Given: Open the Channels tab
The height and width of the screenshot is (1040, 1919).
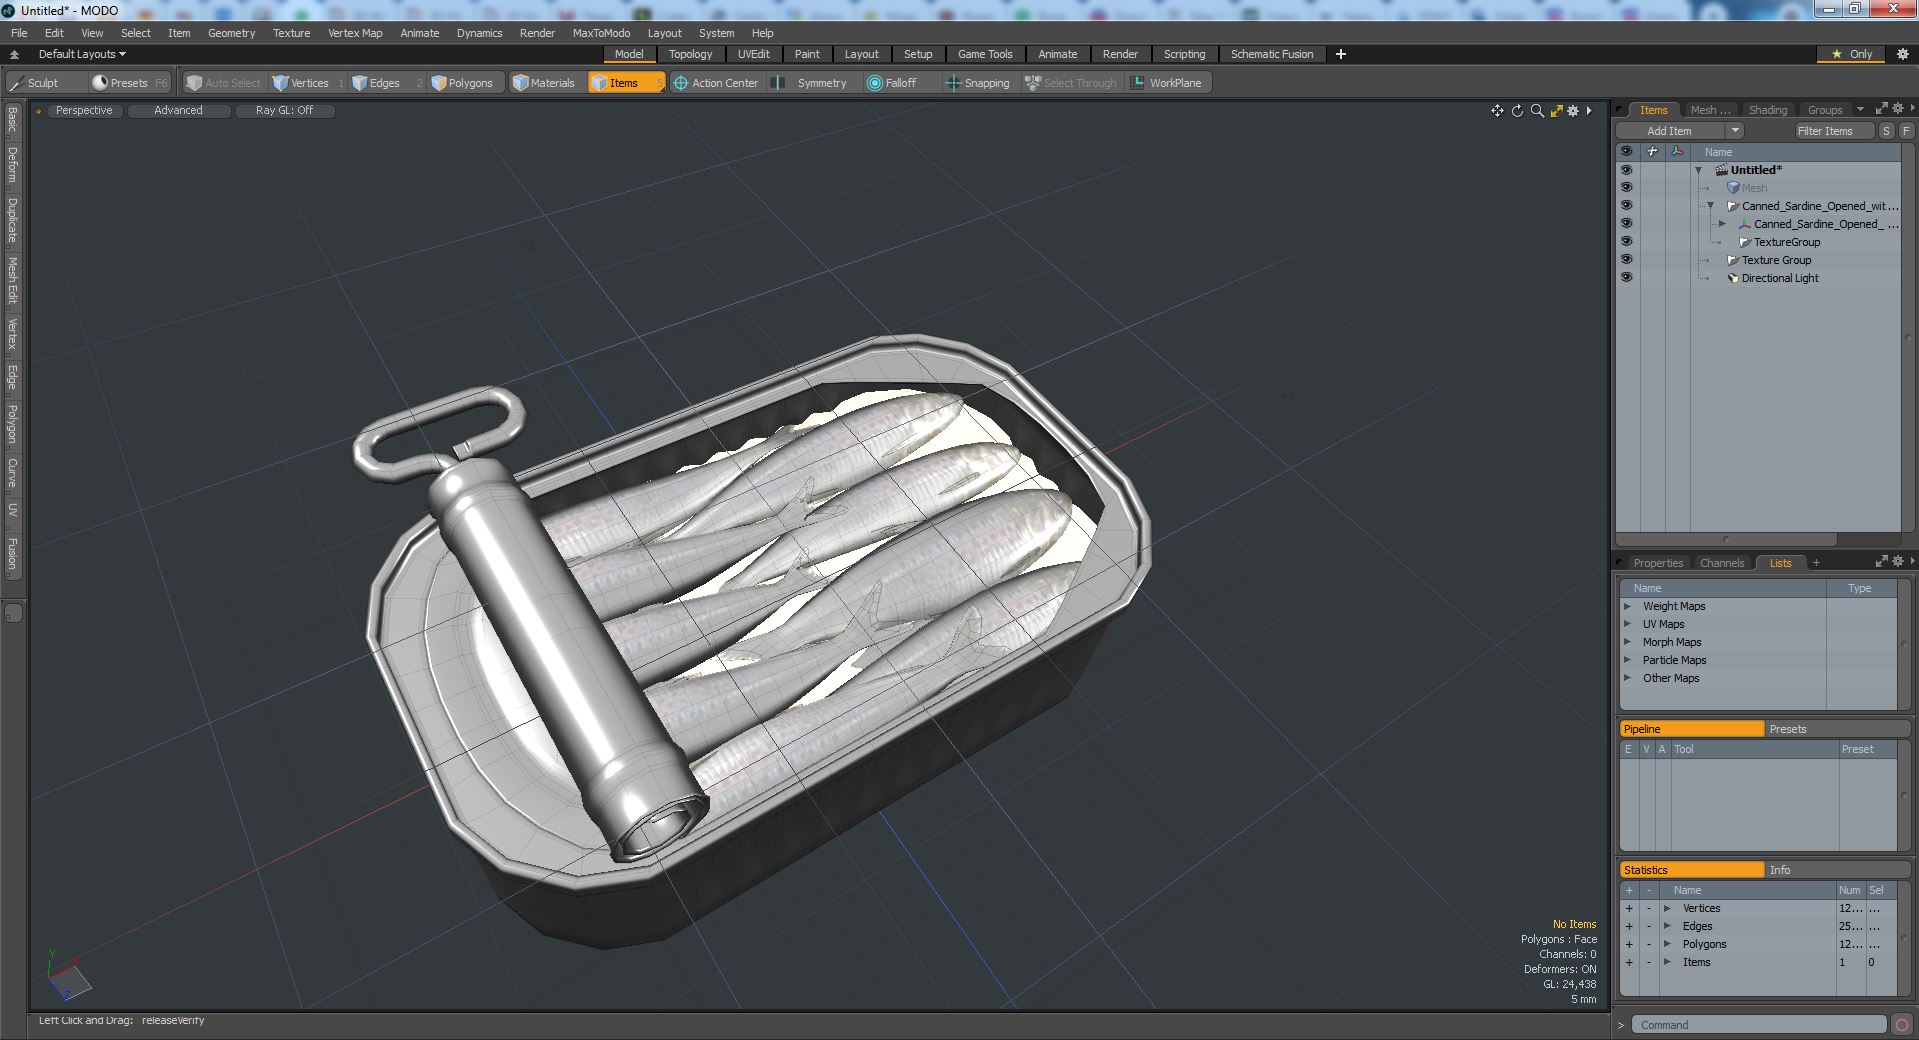Looking at the screenshot, I should [x=1721, y=563].
